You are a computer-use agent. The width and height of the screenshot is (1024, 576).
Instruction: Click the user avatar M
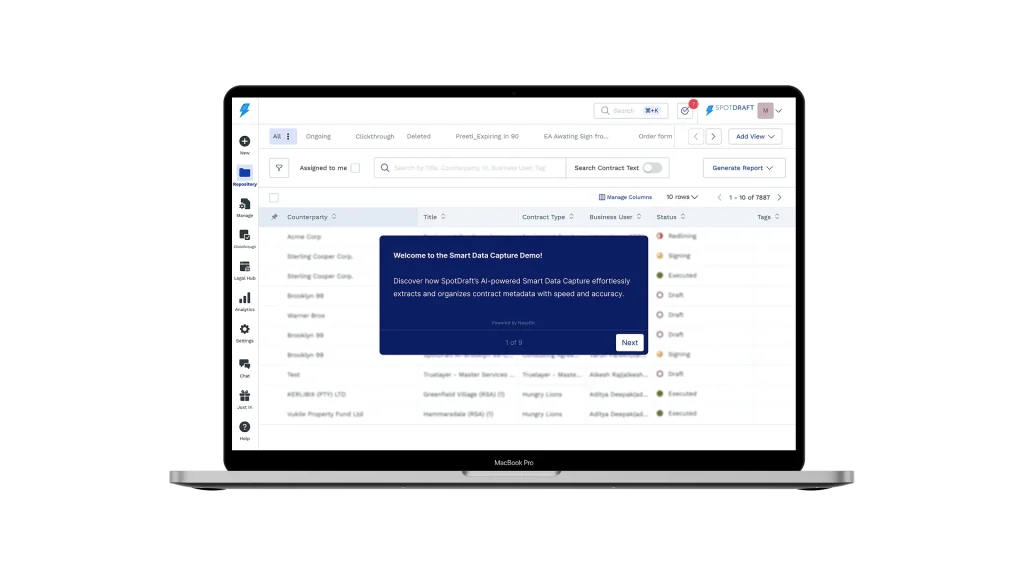tap(765, 110)
